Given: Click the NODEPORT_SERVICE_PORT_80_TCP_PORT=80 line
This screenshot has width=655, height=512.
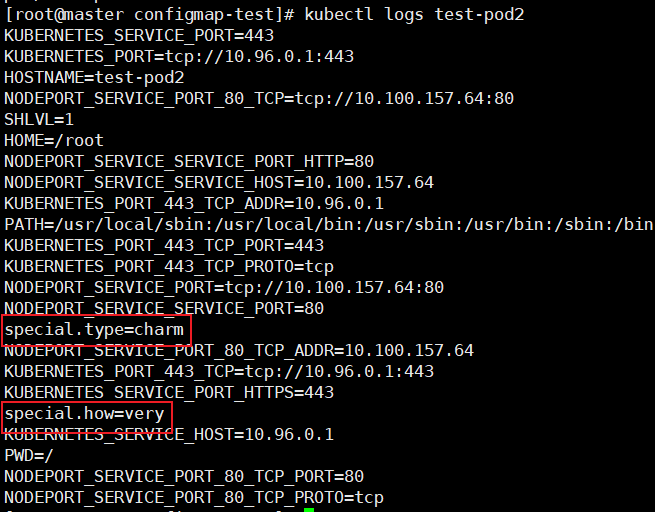Looking at the screenshot, I should click(x=184, y=476).
